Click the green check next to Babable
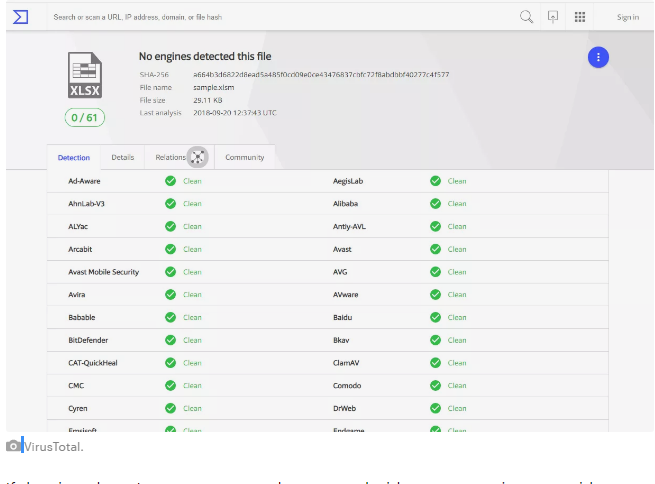Image resolution: width=655 pixels, height=484 pixels. tap(170, 317)
